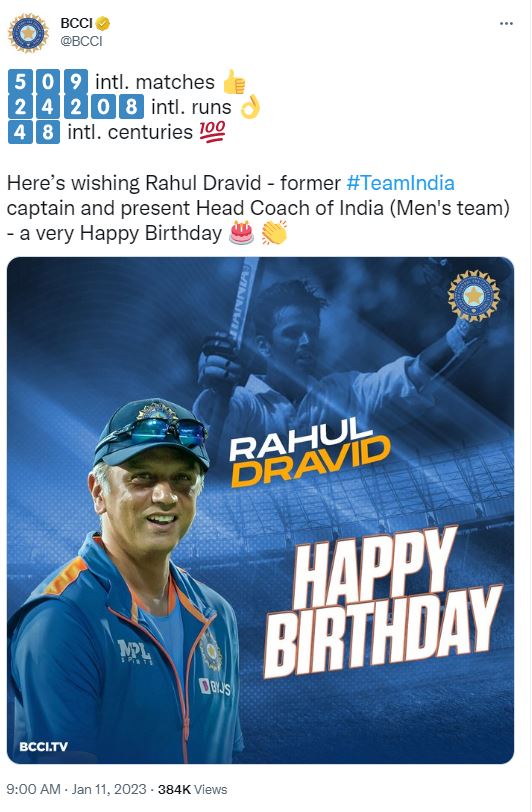Image resolution: width=532 pixels, height=812 pixels.
Task: Open the Rahul Dravid birthday image
Action: tap(261, 511)
